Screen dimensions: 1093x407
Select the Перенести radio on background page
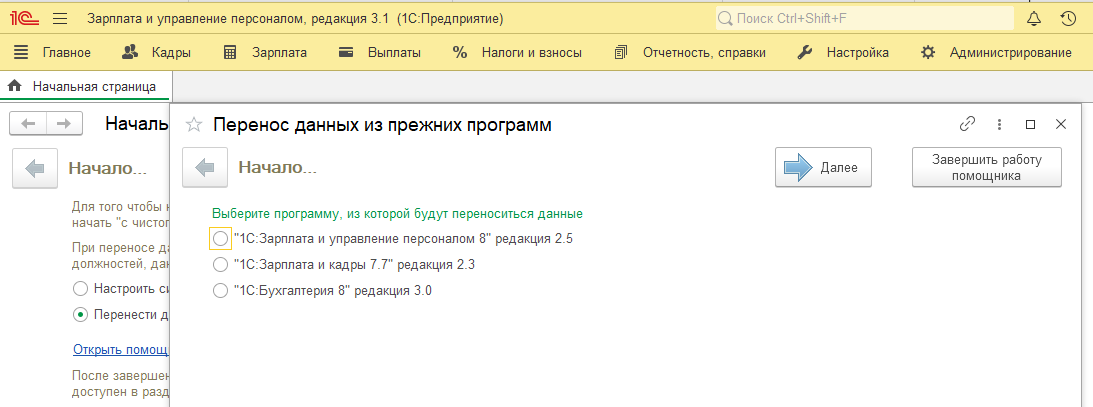coord(80,315)
